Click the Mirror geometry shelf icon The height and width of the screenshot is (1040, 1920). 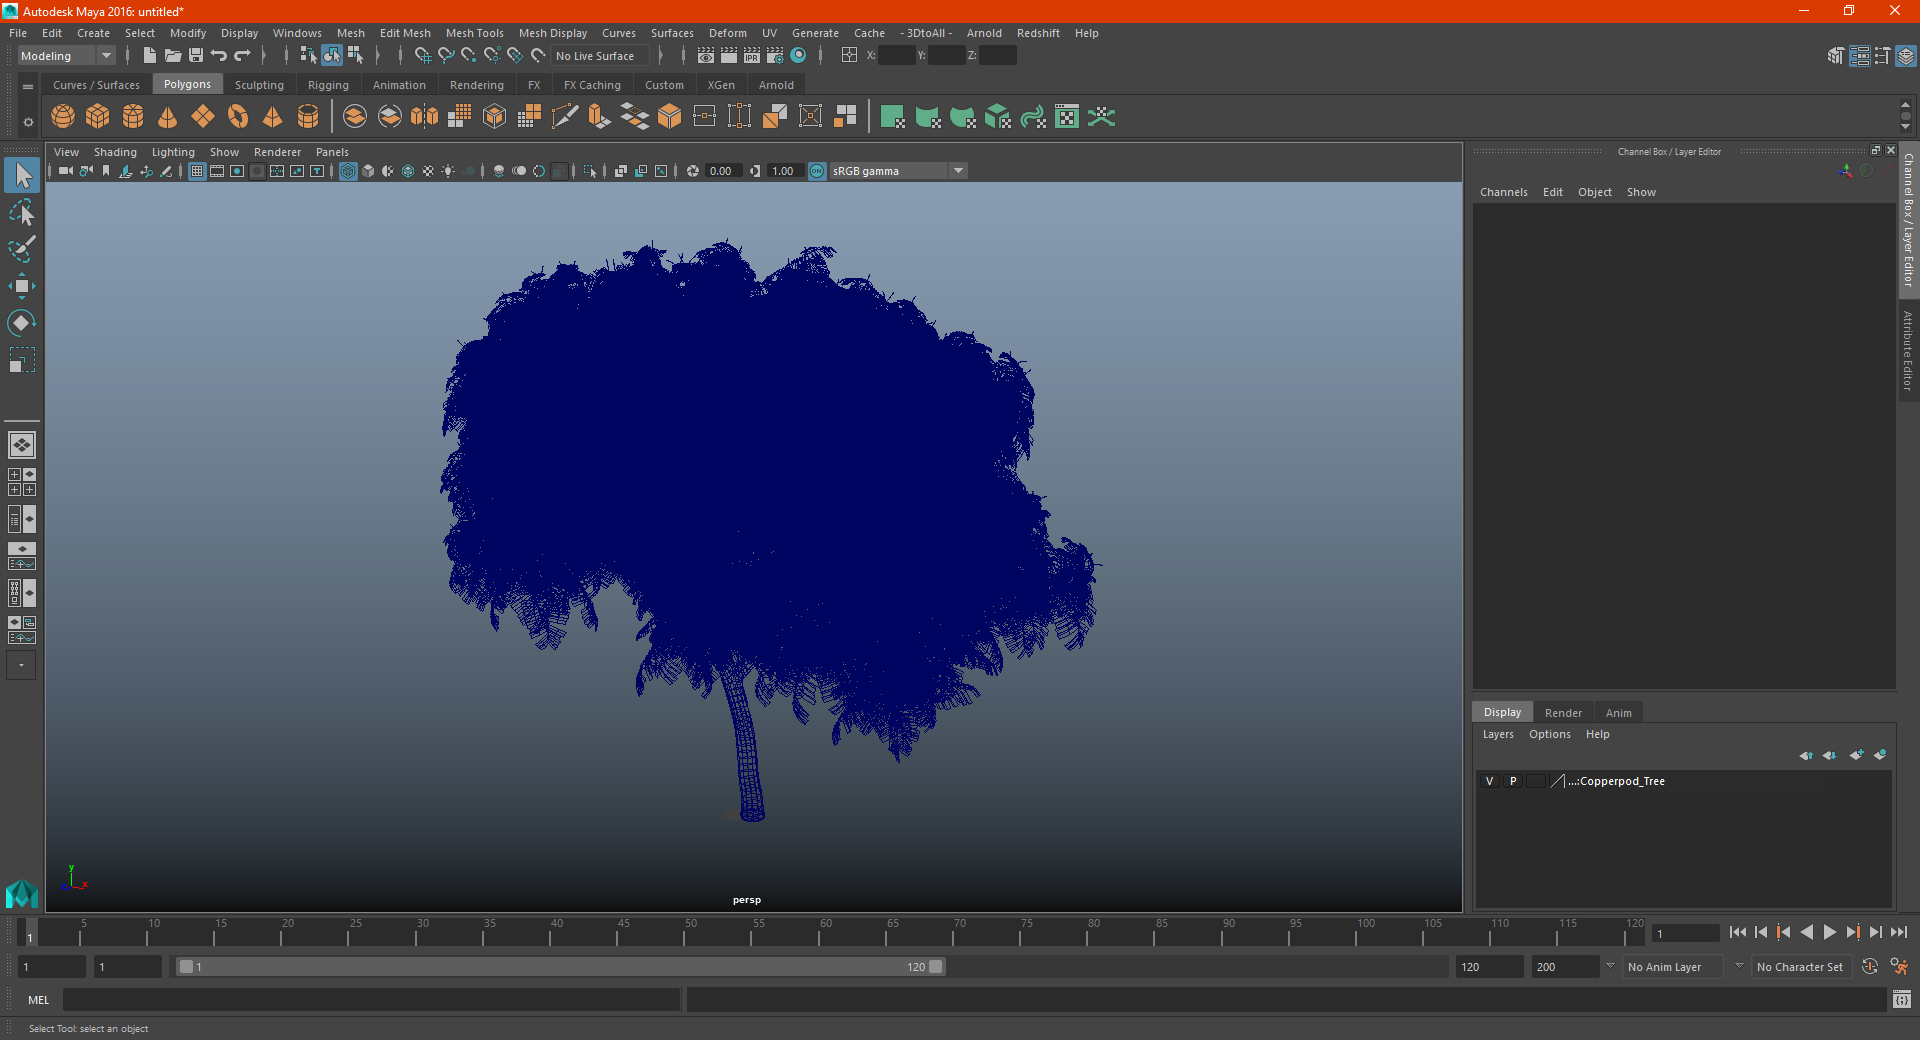coord(425,117)
